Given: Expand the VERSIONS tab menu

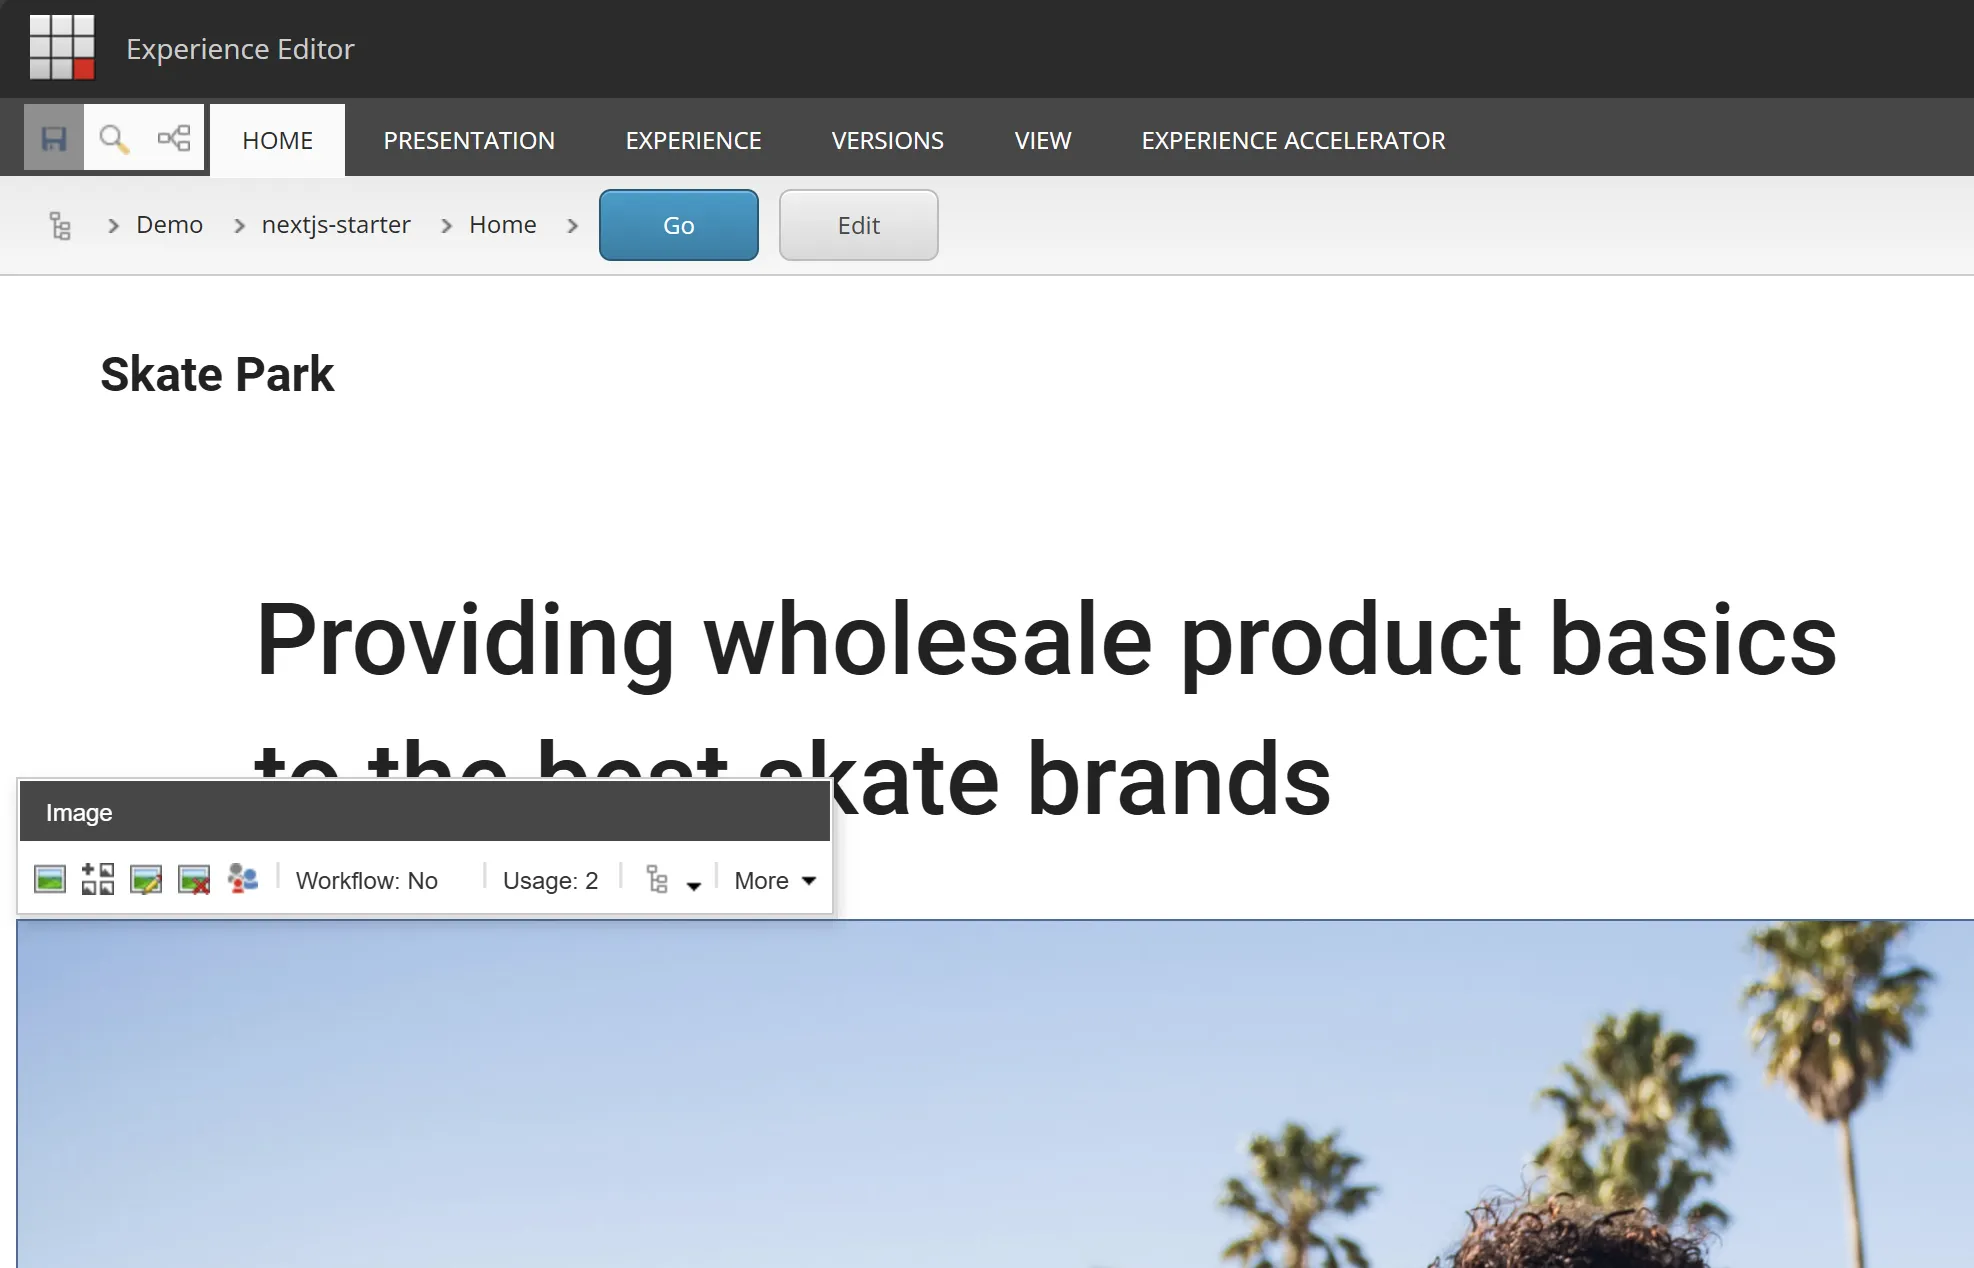Looking at the screenshot, I should (x=888, y=140).
